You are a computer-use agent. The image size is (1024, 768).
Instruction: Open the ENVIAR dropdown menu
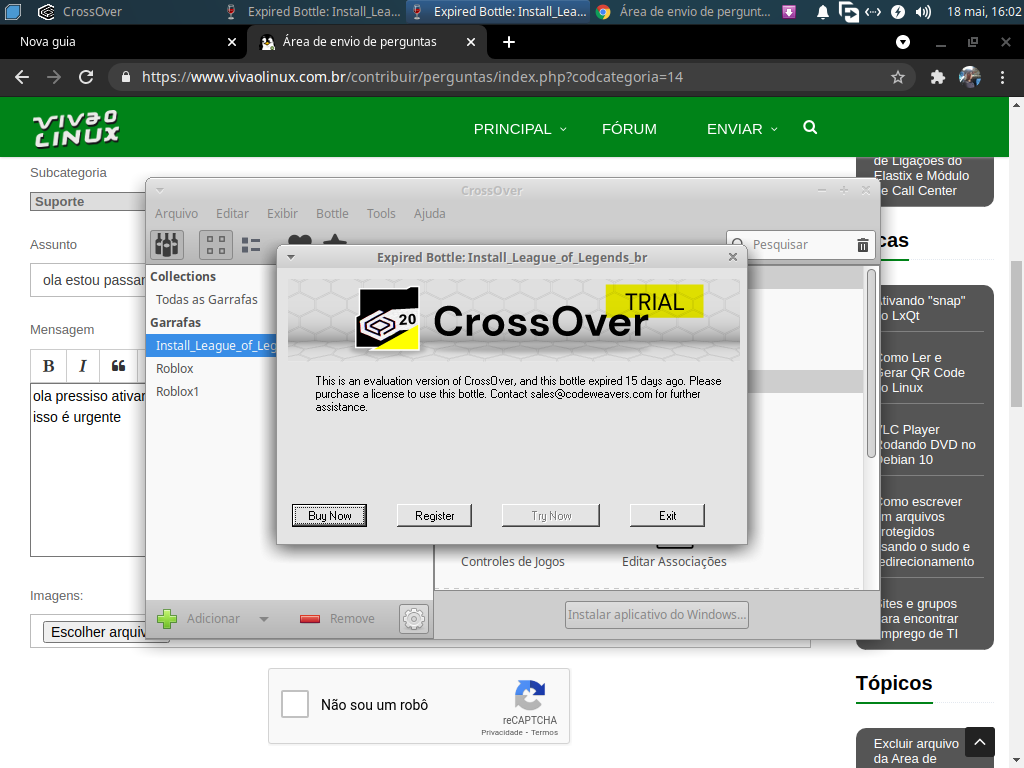pyautogui.click(x=742, y=129)
